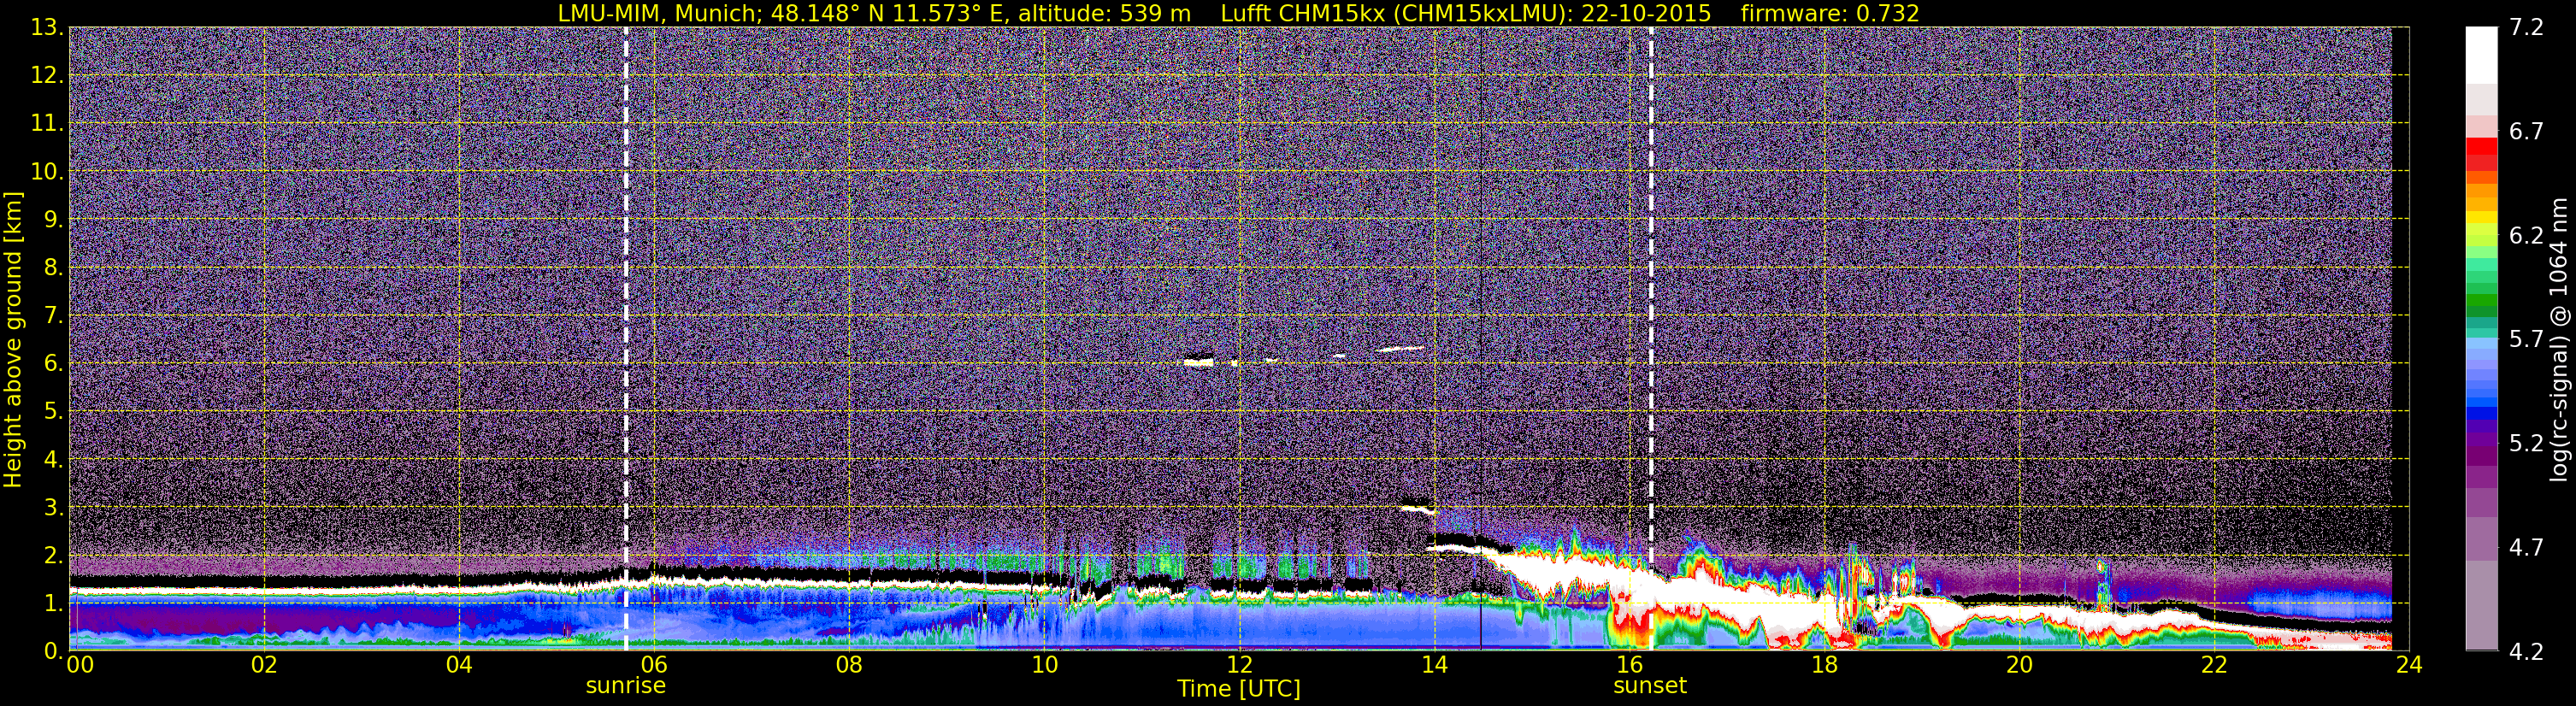Click the time axis tick label 00
Image resolution: width=2576 pixels, height=706 pixels.
[x=80, y=665]
